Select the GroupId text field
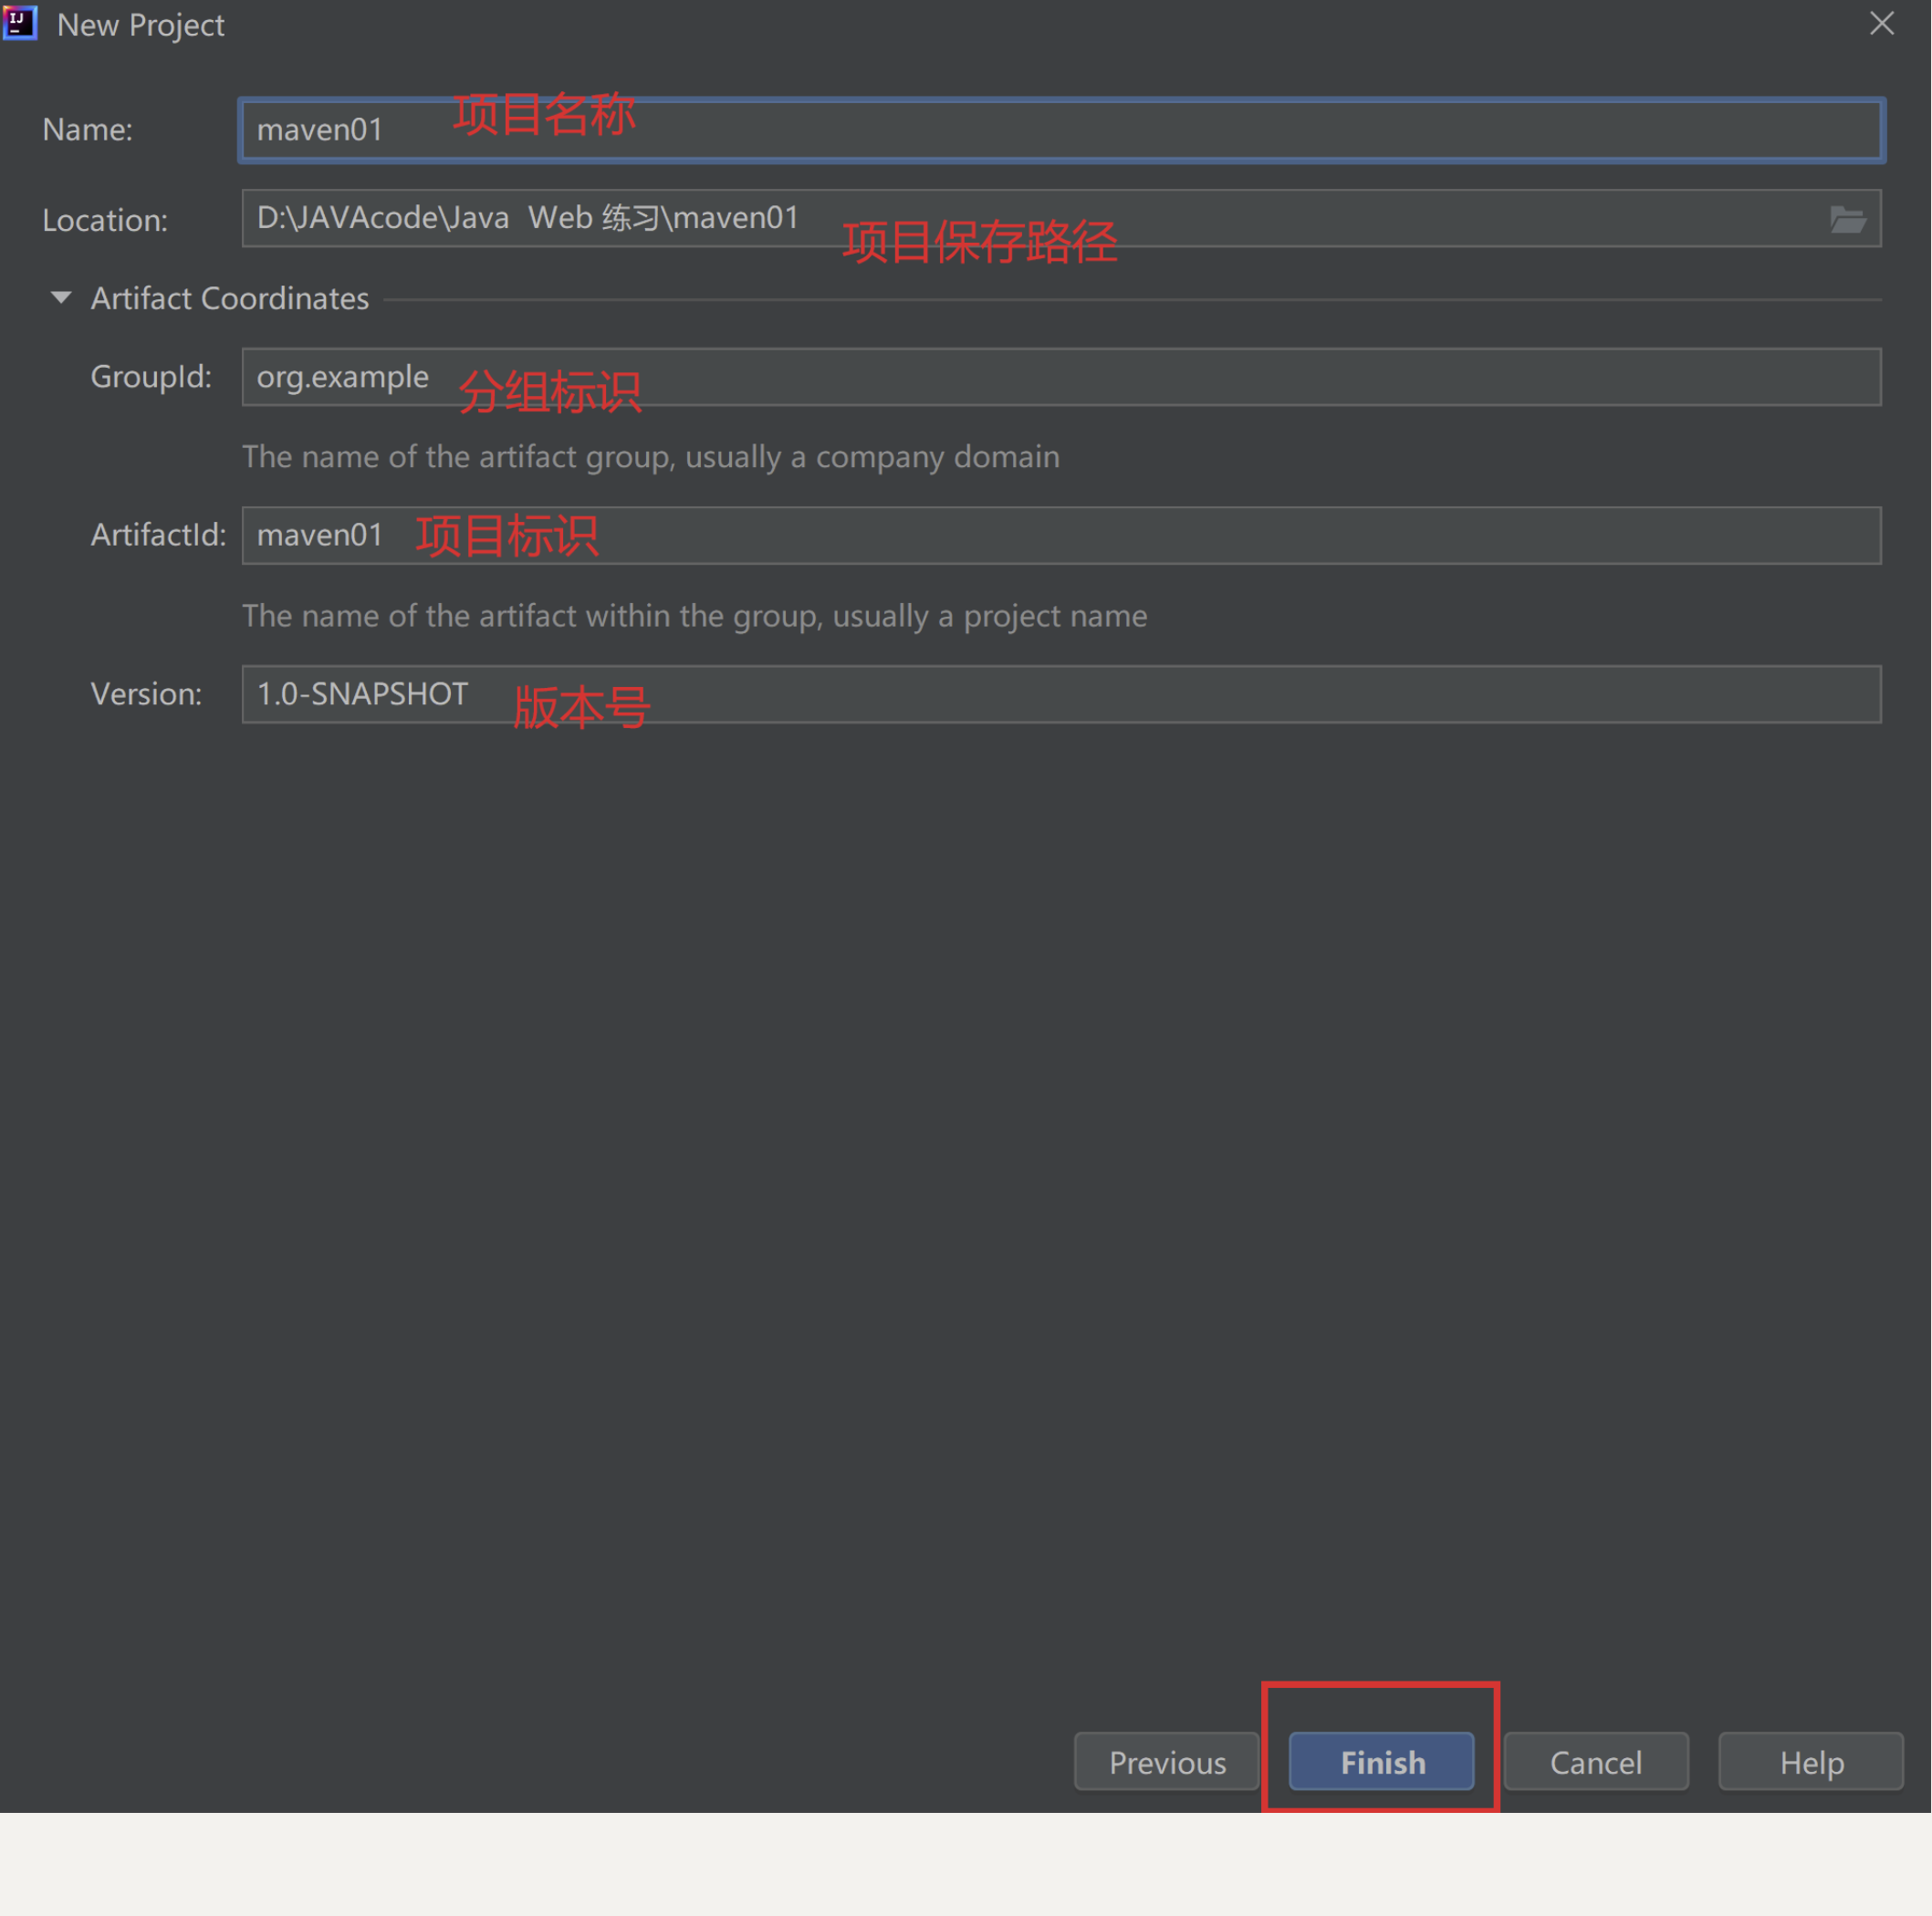1932x1916 pixels. pos(1058,376)
